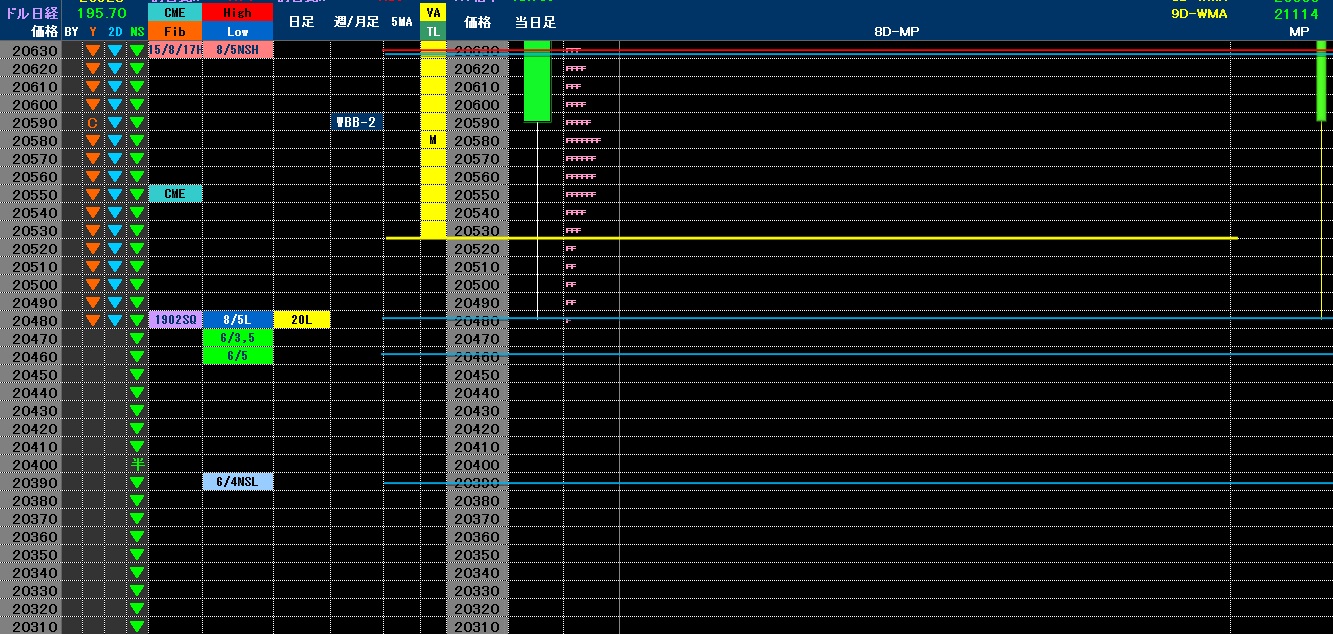Click the blue 2D triangle in row 20560
1333x634 pixels.
[x=115, y=176]
